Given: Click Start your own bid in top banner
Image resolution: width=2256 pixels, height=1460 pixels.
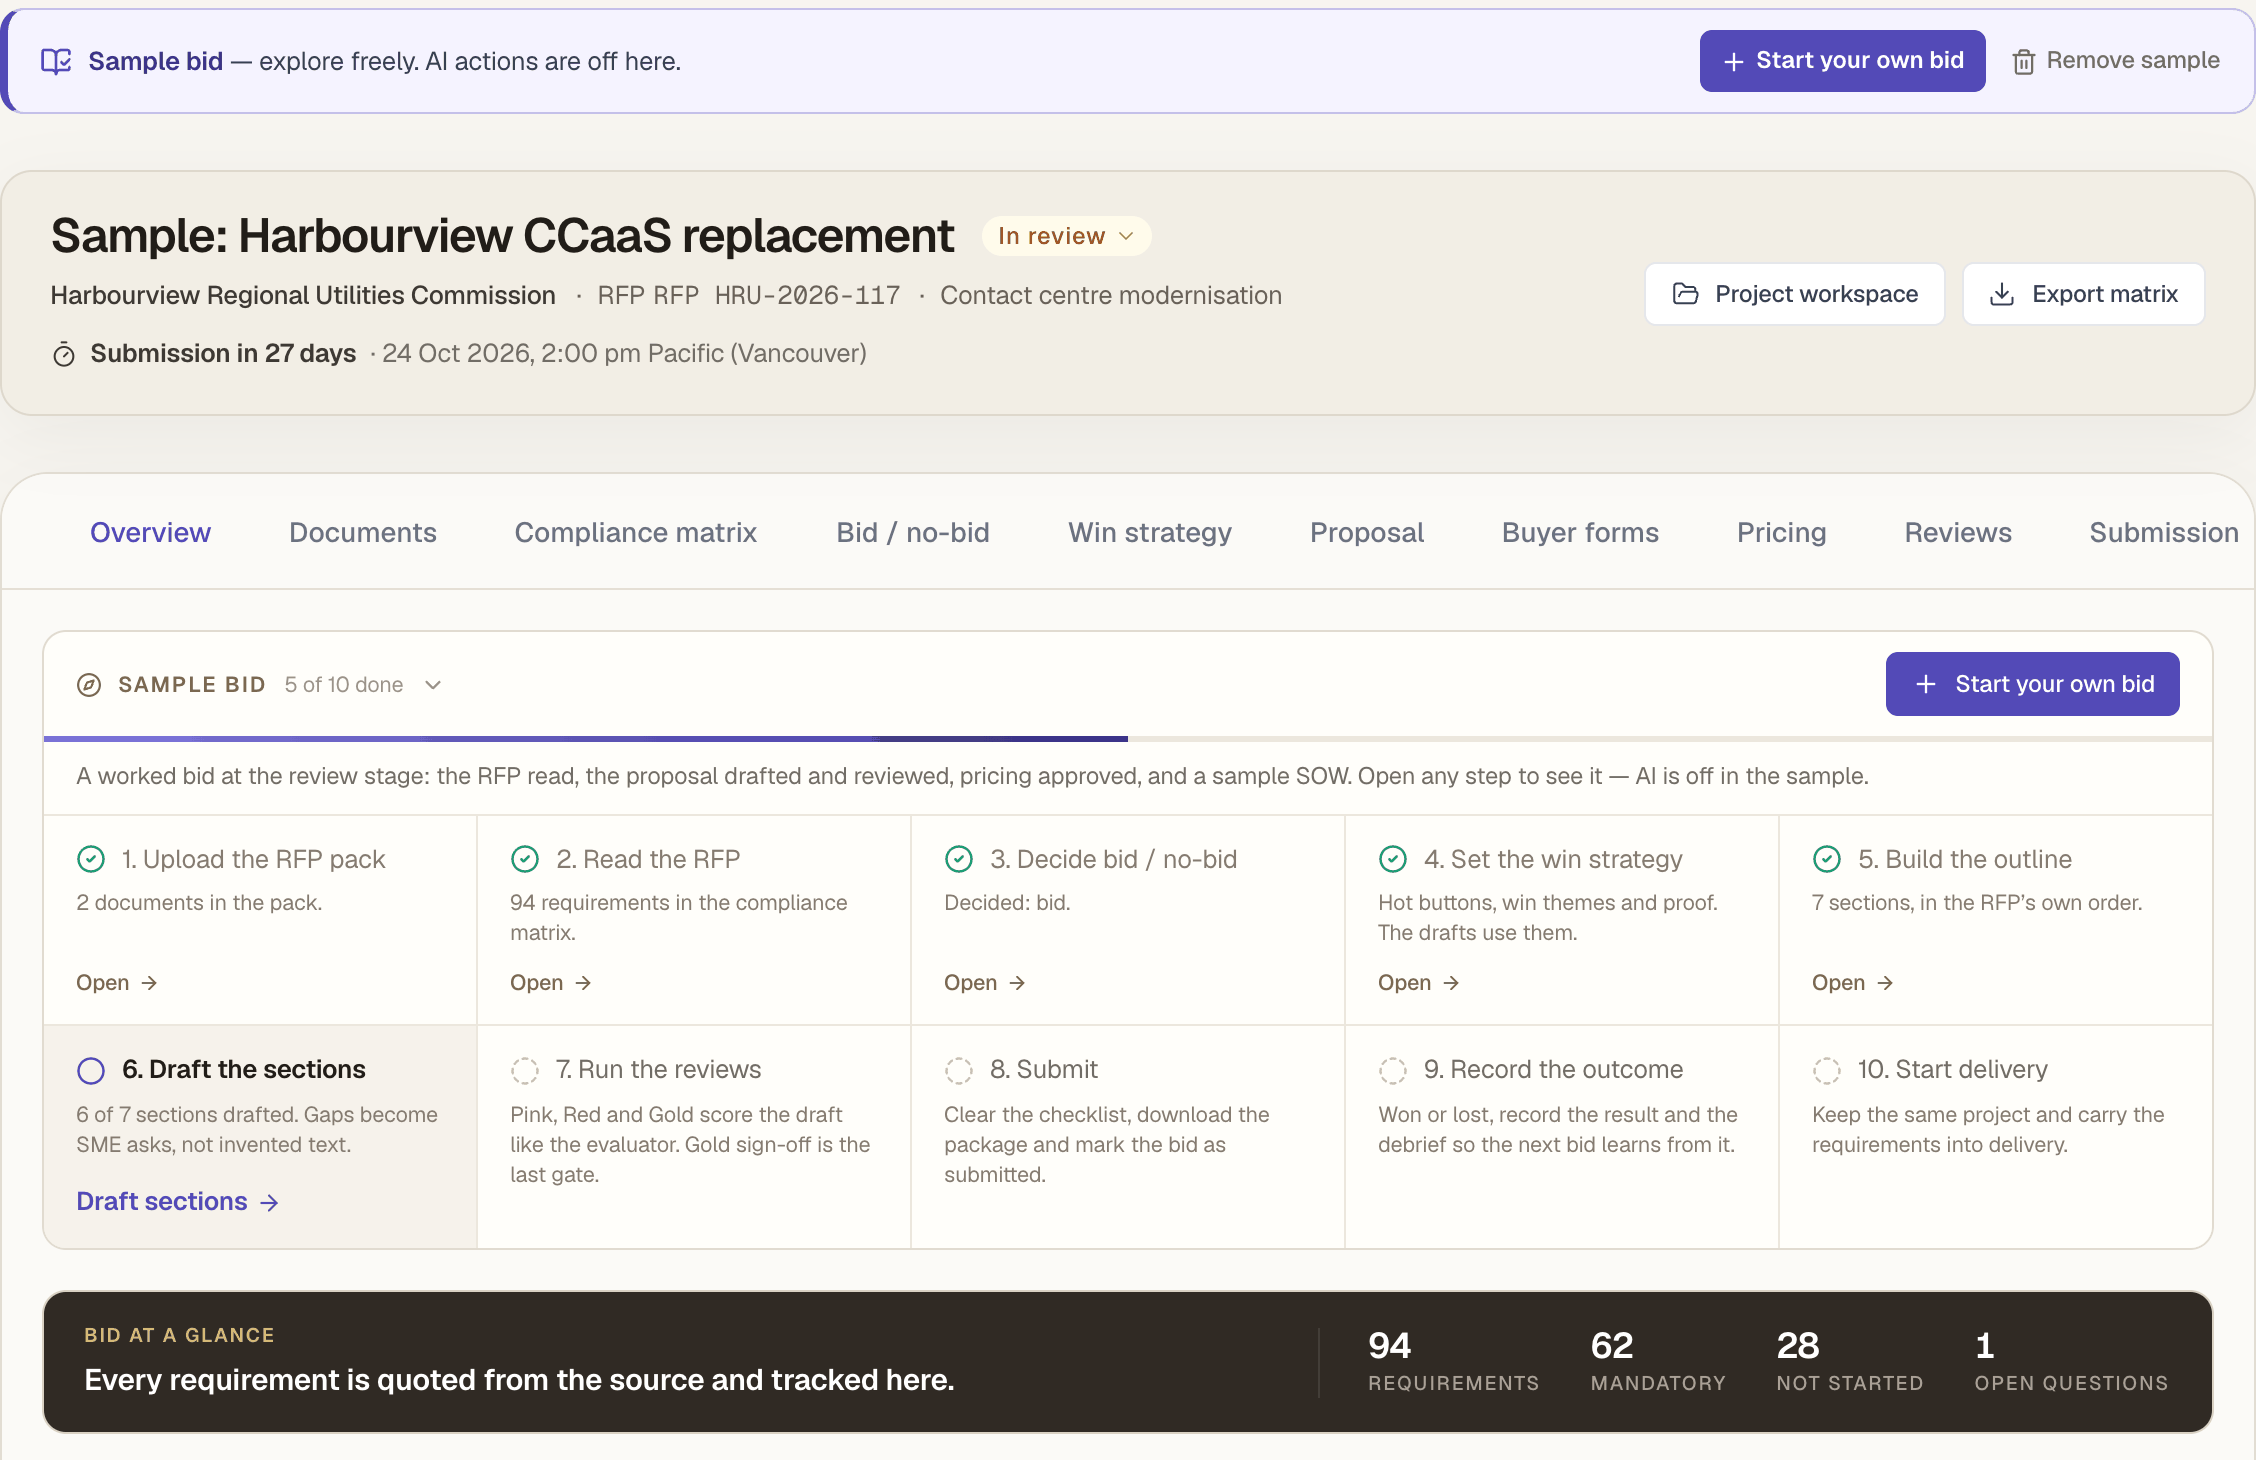Looking at the screenshot, I should (1843, 61).
